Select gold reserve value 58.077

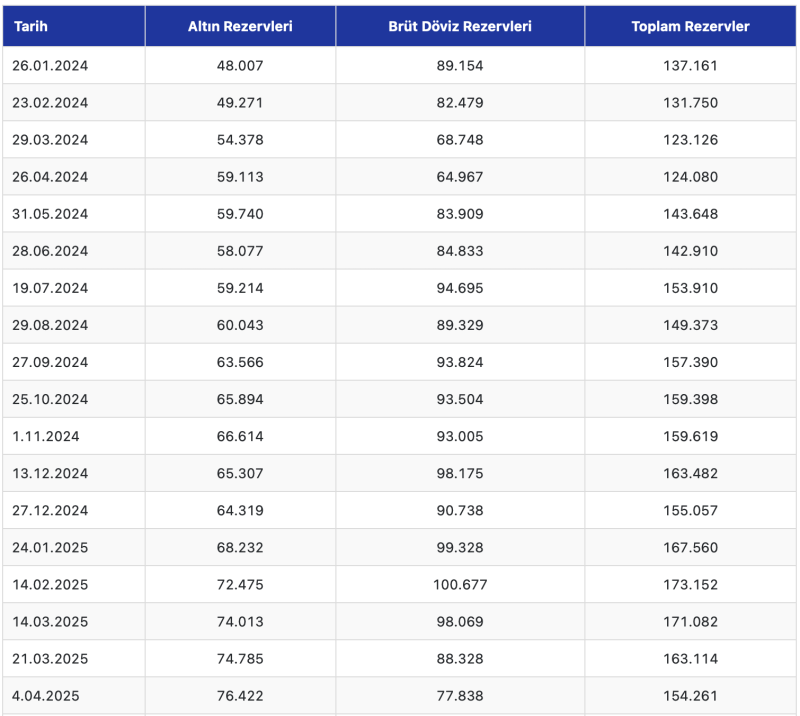coord(240,251)
